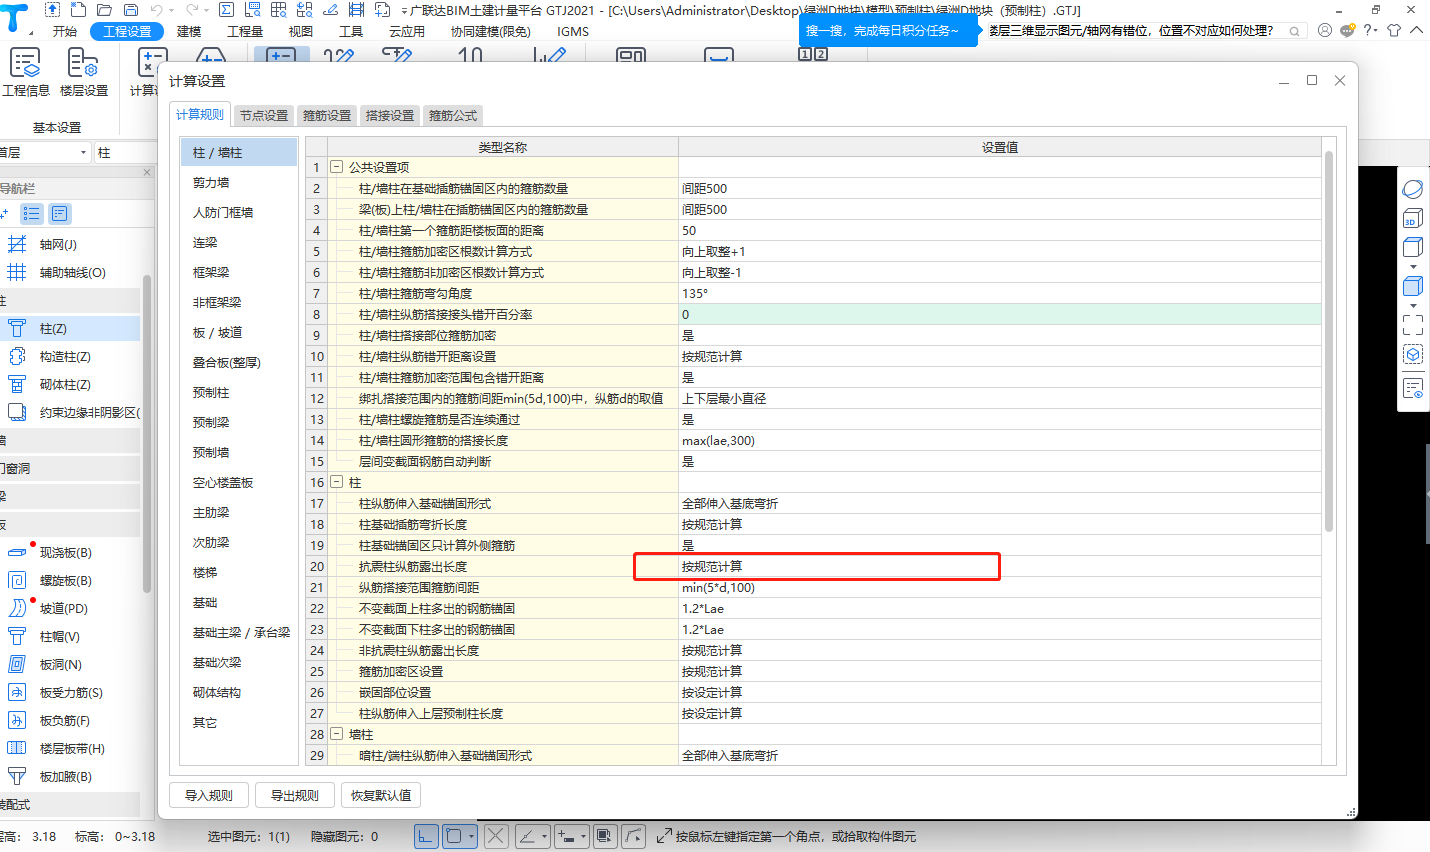
Task: Click the 间距500 value in row 2
Action: click(x=1000, y=188)
